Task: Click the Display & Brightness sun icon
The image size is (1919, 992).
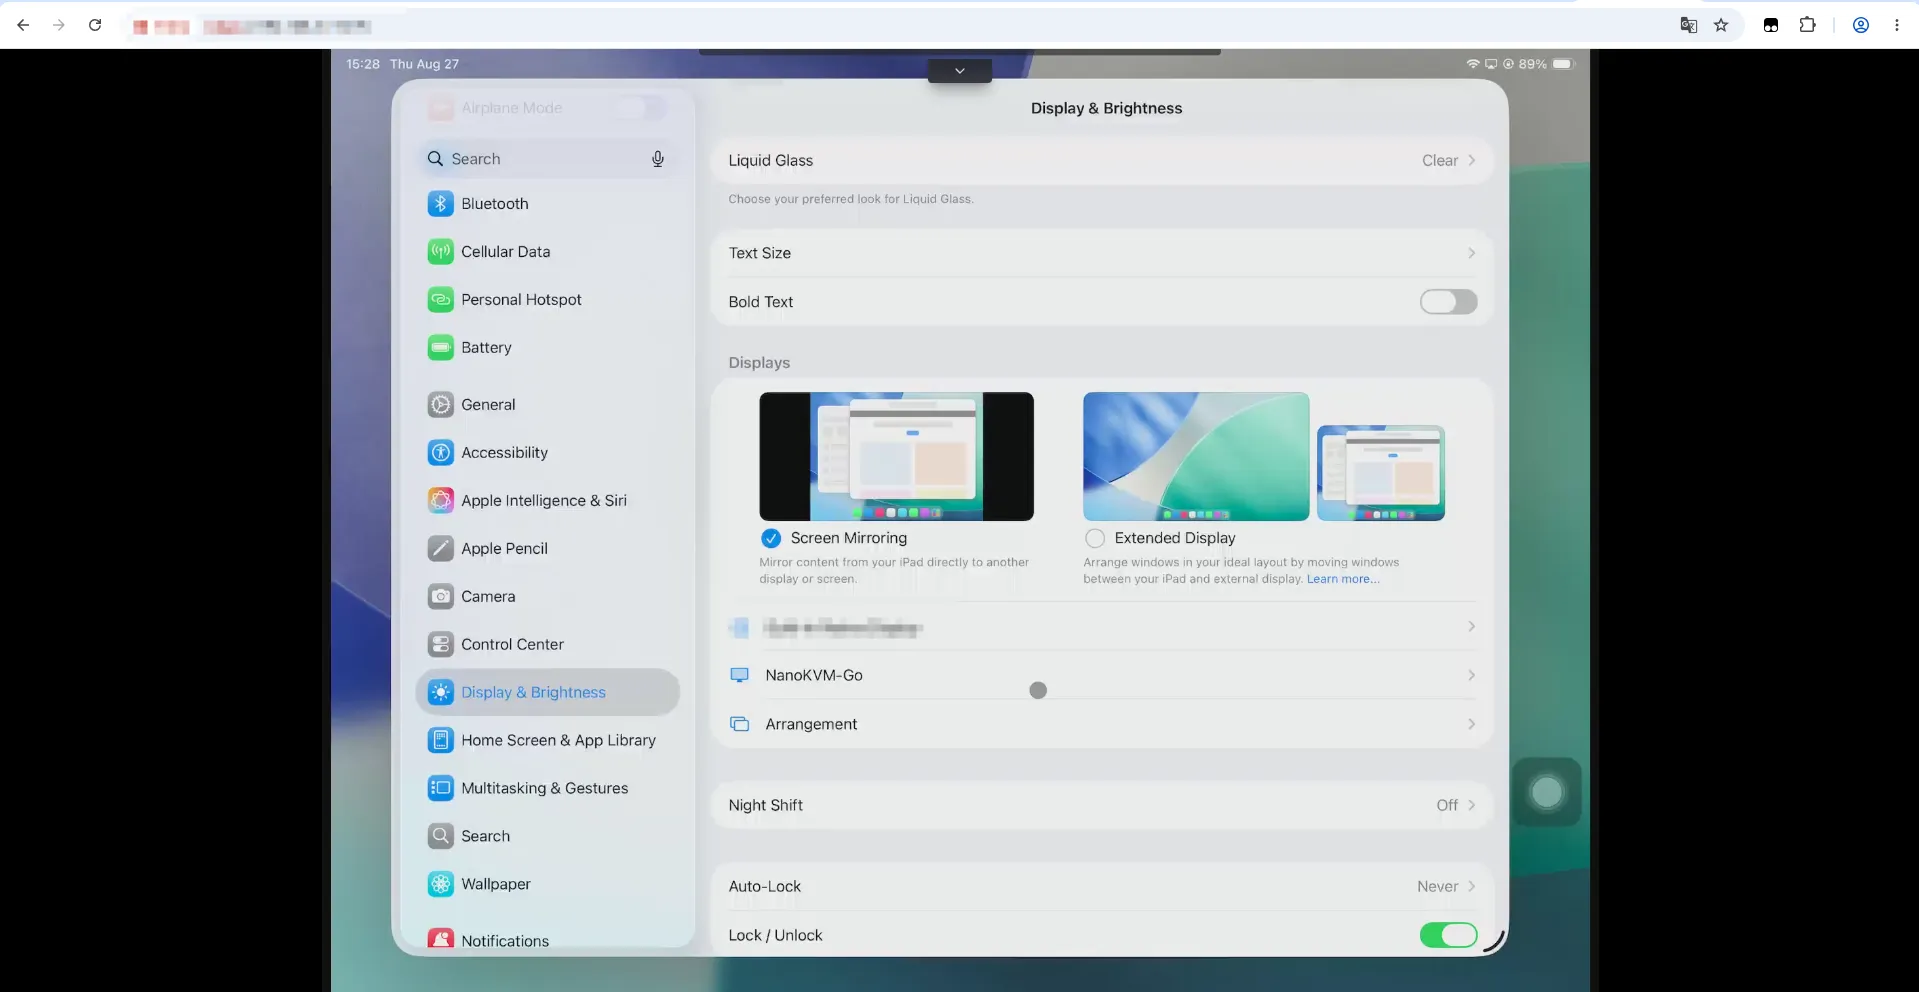Action: pyautogui.click(x=441, y=693)
